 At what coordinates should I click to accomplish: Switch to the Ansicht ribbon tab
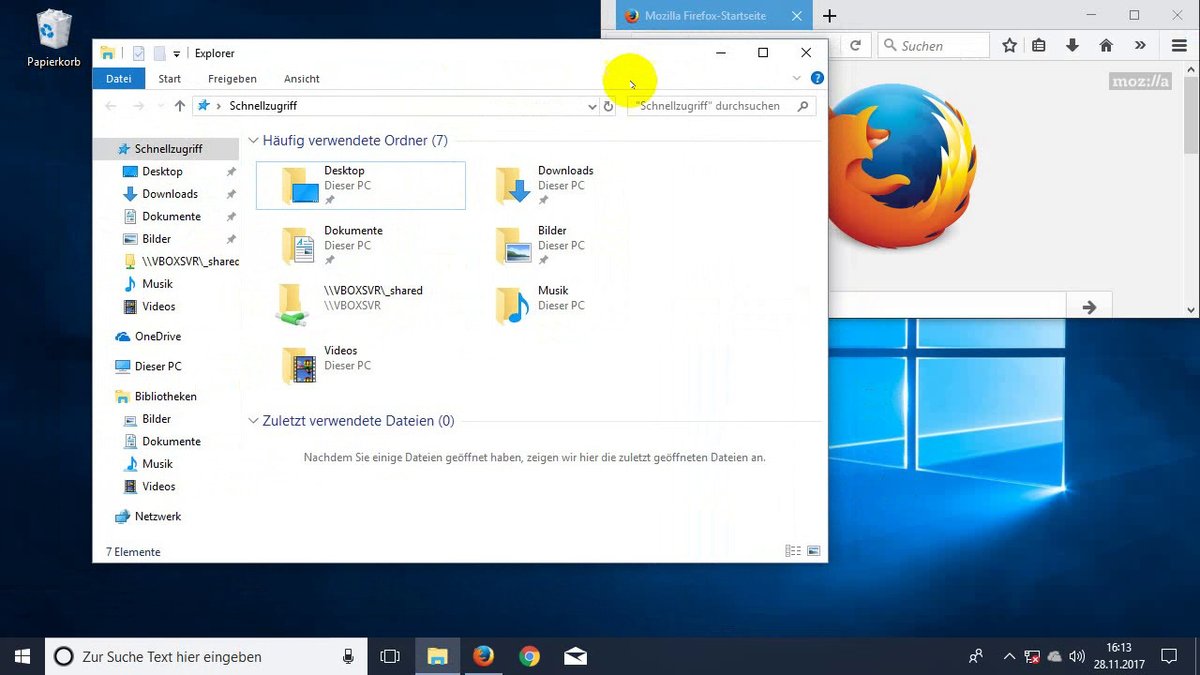point(301,78)
